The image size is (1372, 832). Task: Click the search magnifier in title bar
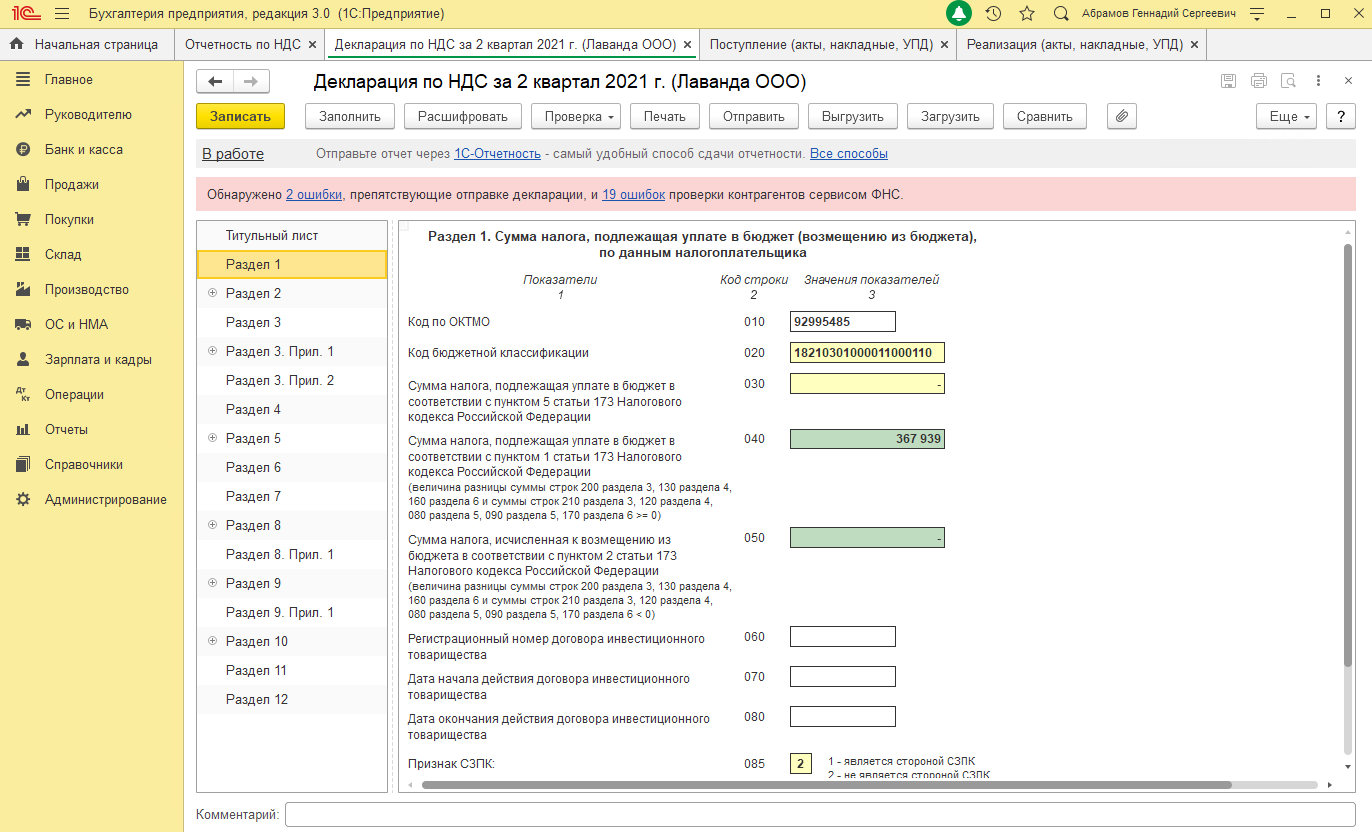[1061, 14]
